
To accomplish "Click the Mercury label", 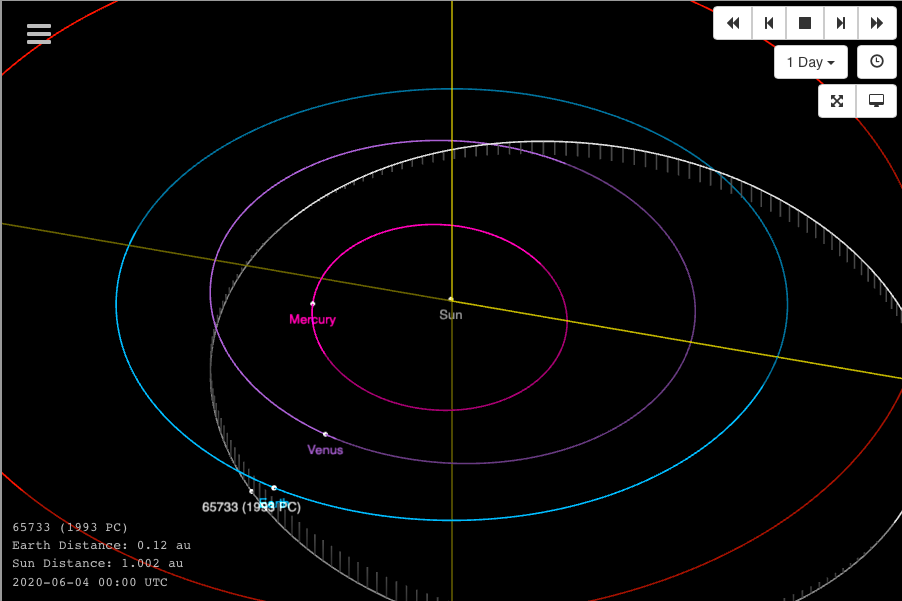I will click(312, 319).
